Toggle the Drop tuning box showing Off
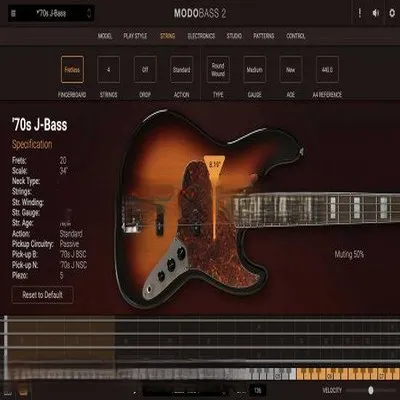The height and width of the screenshot is (400, 400). pos(145,70)
